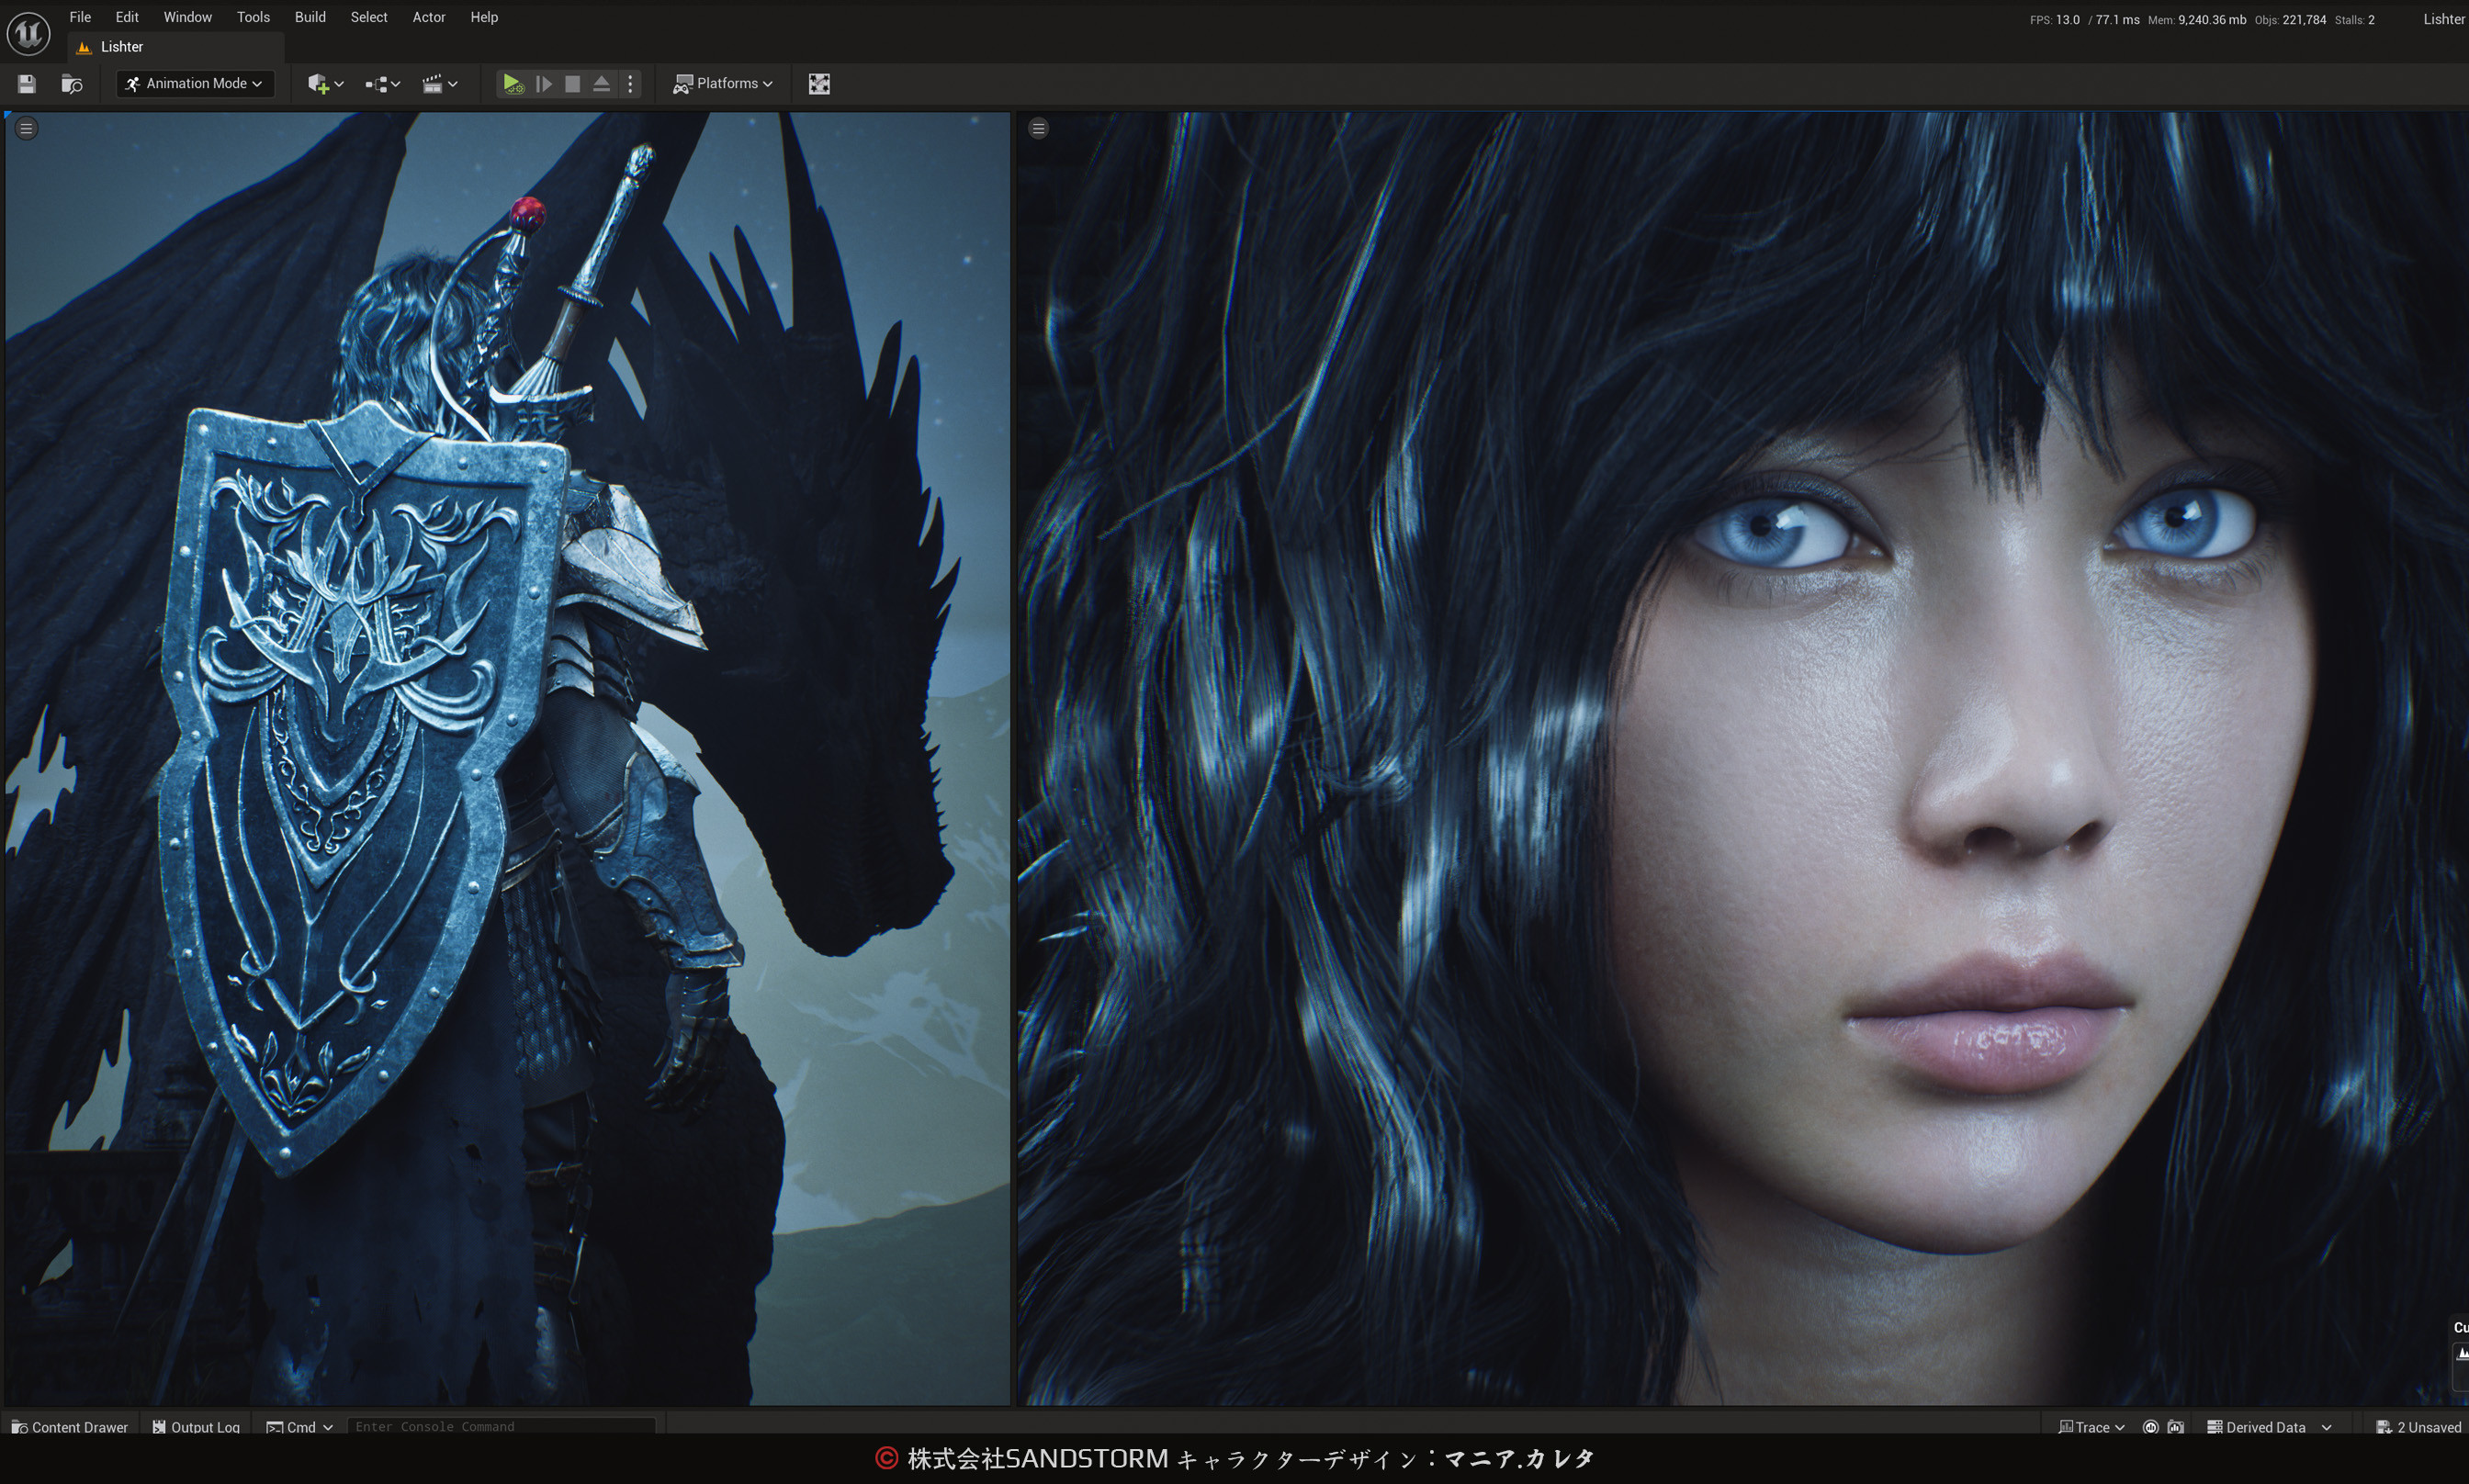2469x1484 pixels.
Task: Open the Content Drawer
Action: coord(70,1427)
